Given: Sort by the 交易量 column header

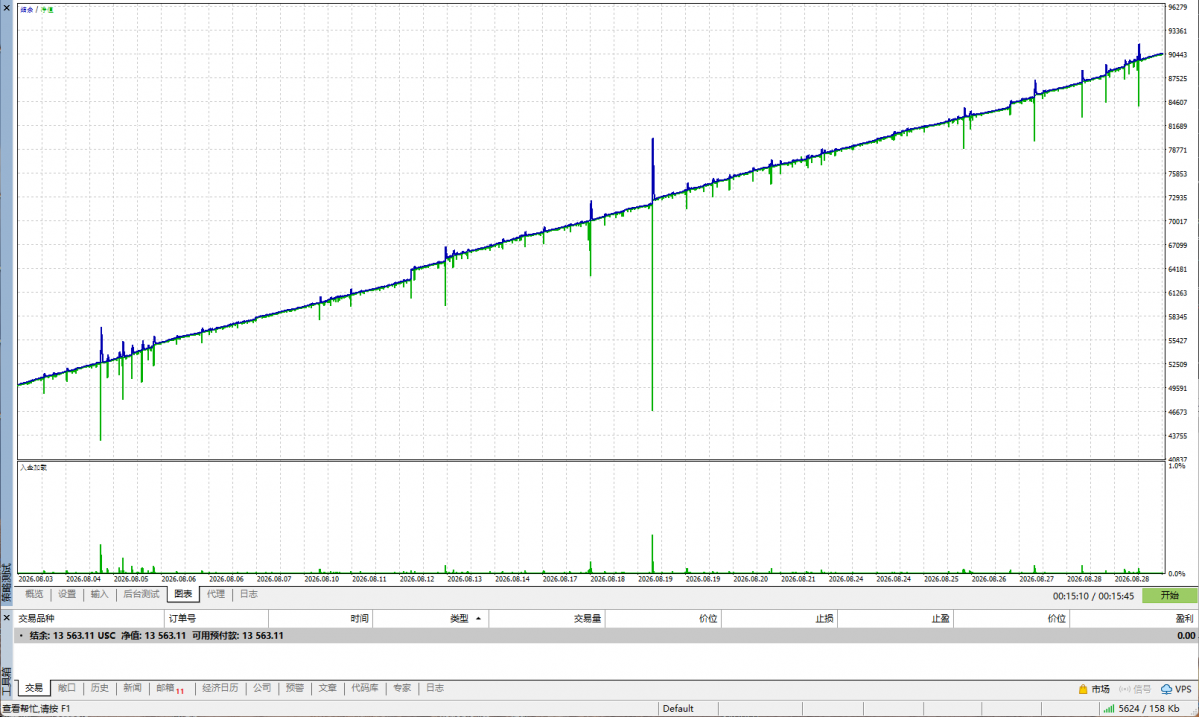Looking at the screenshot, I should (547, 618).
